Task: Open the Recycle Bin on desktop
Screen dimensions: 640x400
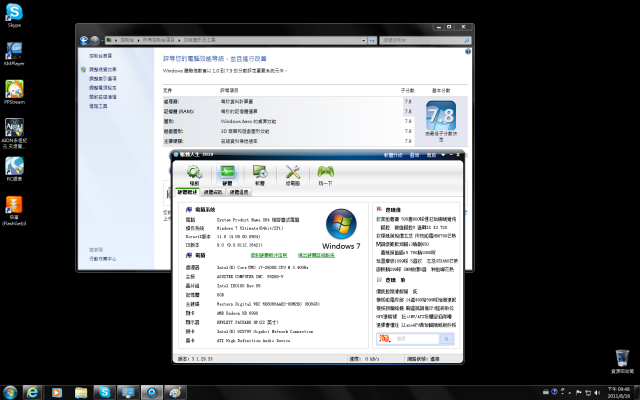Action: 622,361
